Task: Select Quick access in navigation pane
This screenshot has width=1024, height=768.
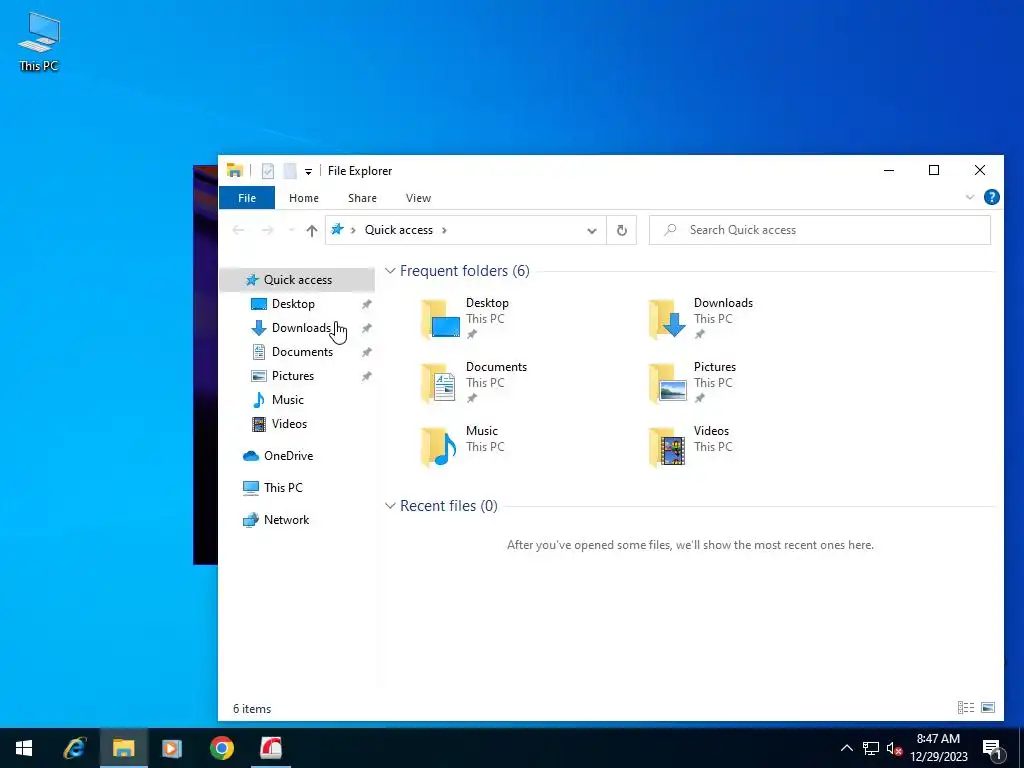Action: 297,280
